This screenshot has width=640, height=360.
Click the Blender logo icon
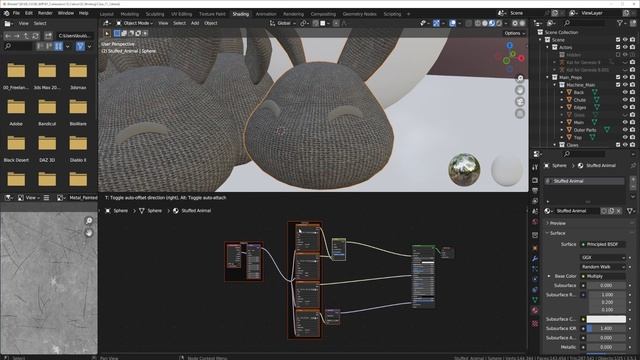click(6, 13)
